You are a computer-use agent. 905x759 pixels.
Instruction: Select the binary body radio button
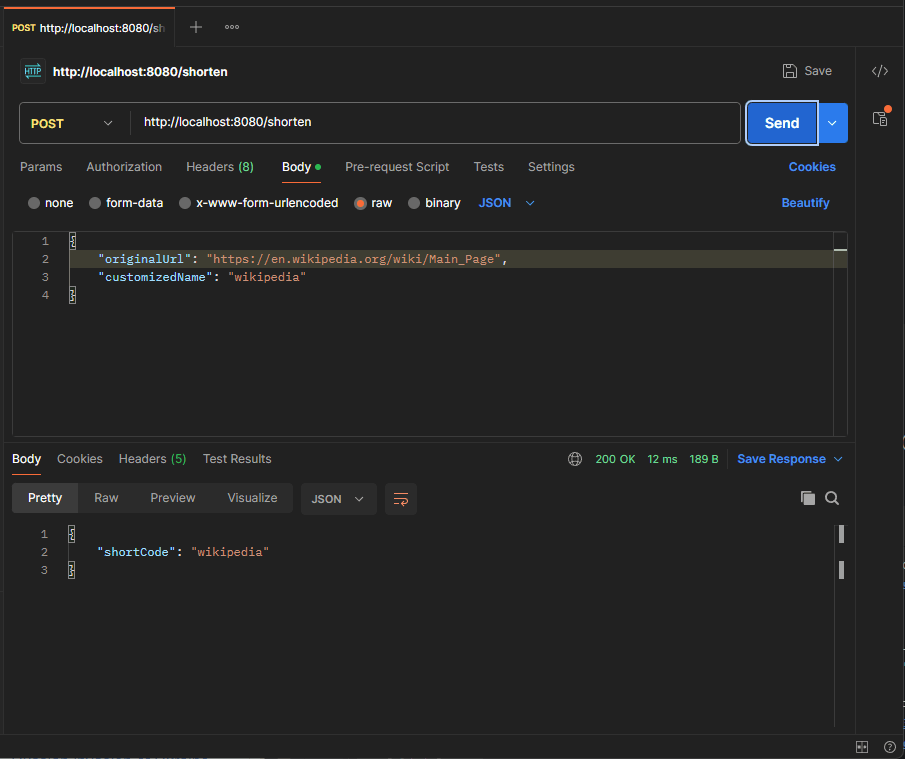pos(414,203)
